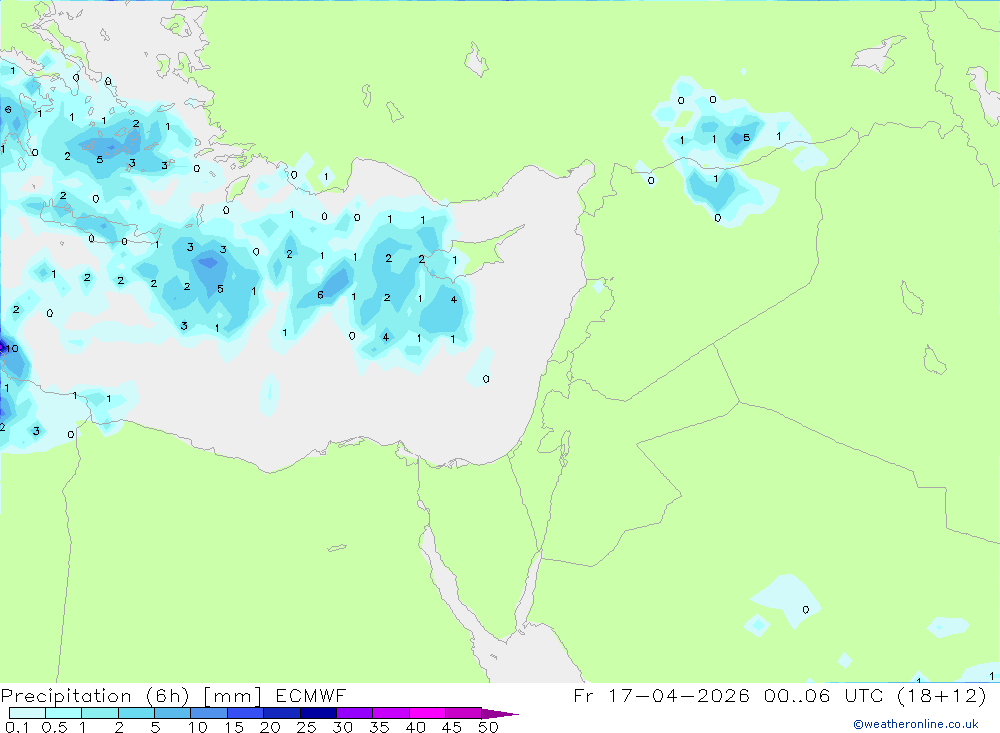The image size is (1000, 733).
Task: Click the legend label '40'
Action: pos(415,727)
